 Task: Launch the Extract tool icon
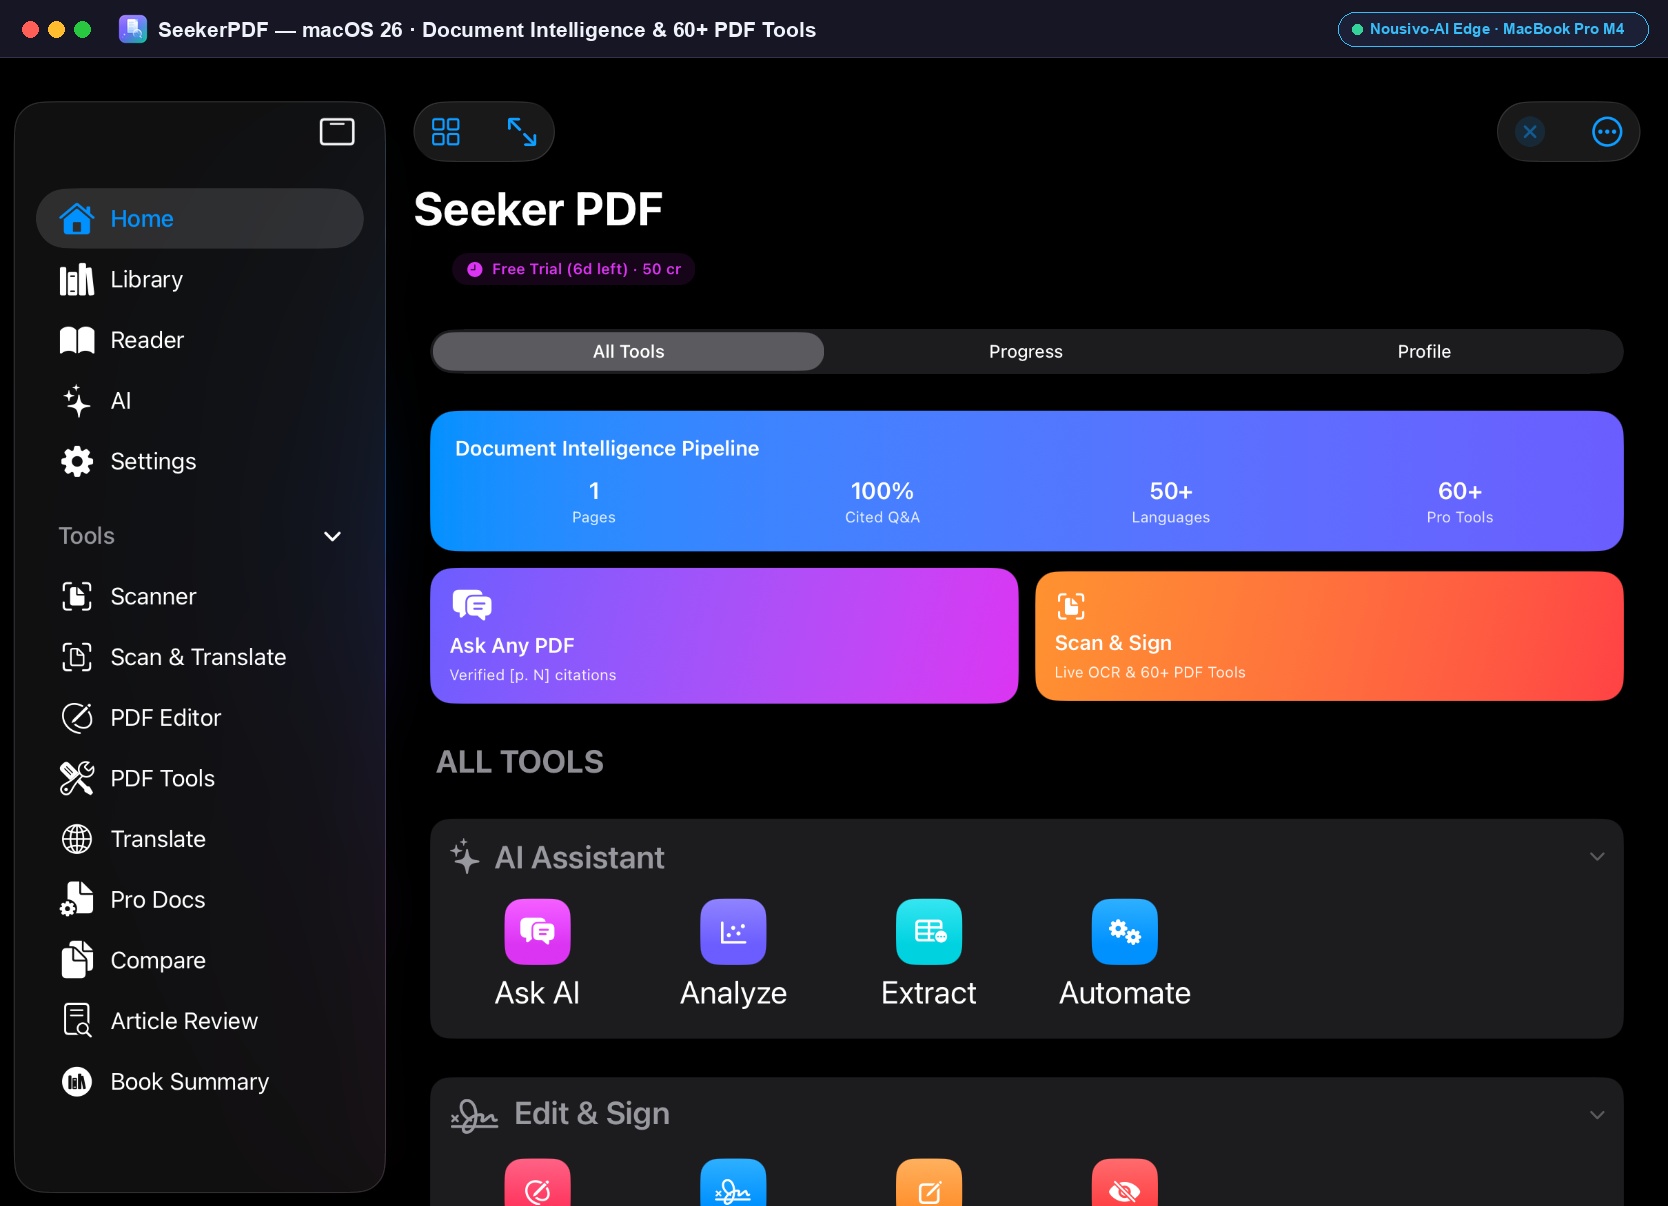[929, 932]
